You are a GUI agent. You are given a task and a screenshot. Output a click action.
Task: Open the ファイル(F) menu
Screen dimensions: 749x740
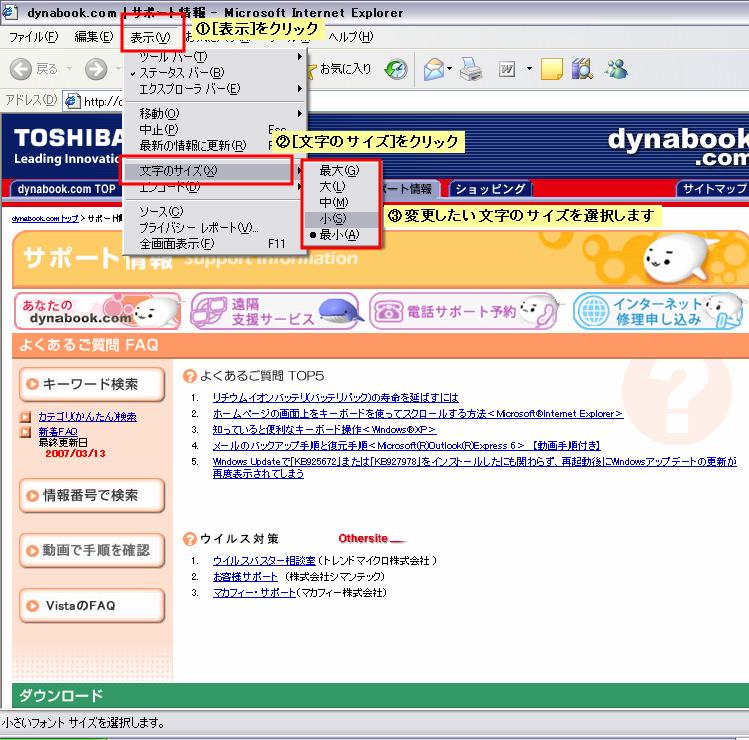(x=33, y=37)
